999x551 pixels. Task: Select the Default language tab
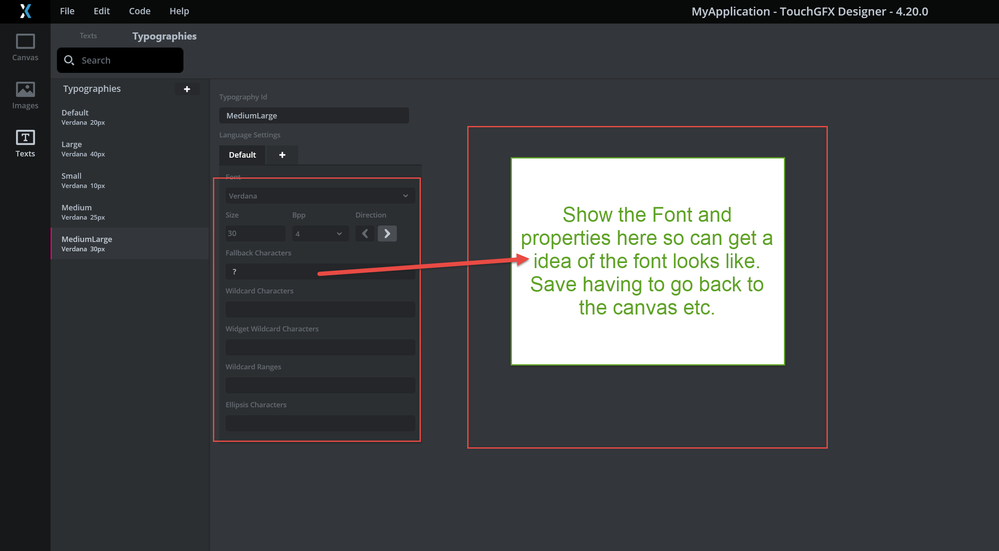click(x=242, y=155)
